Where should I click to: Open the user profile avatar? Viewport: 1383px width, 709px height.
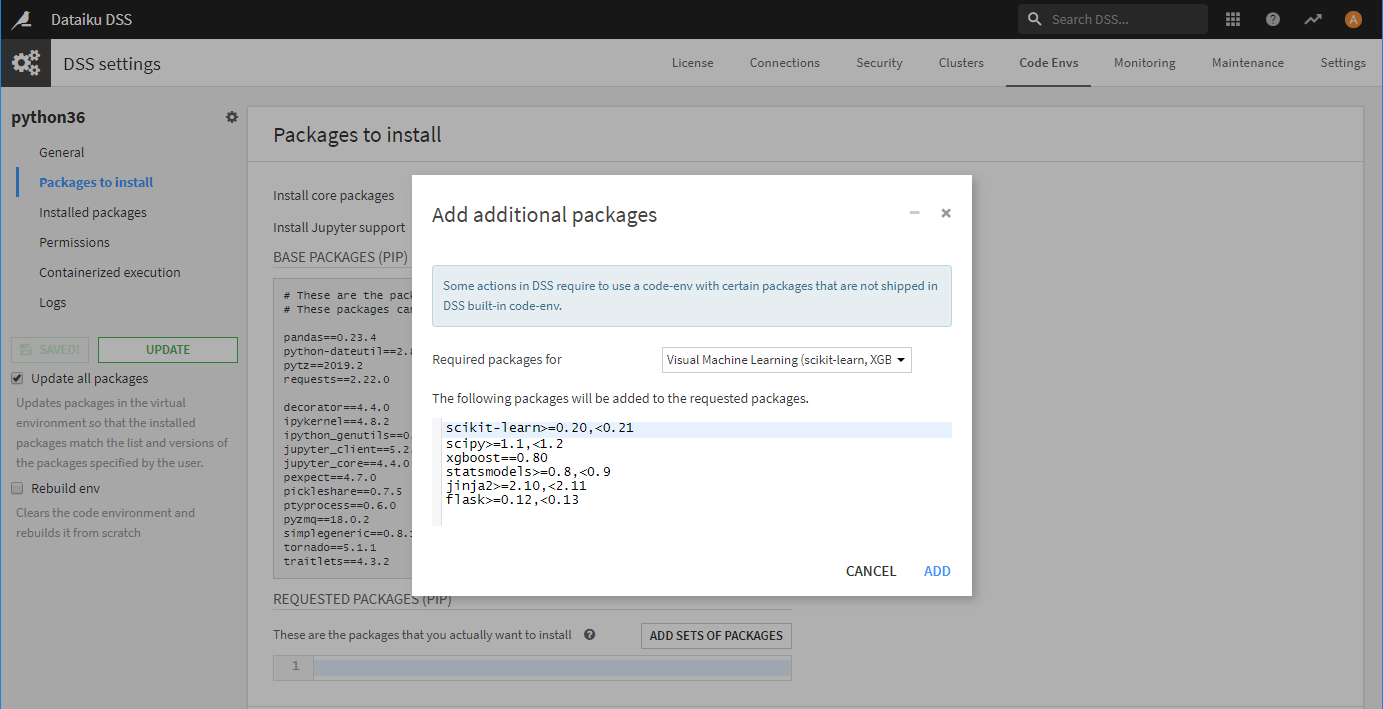(x=1353, y=19)
